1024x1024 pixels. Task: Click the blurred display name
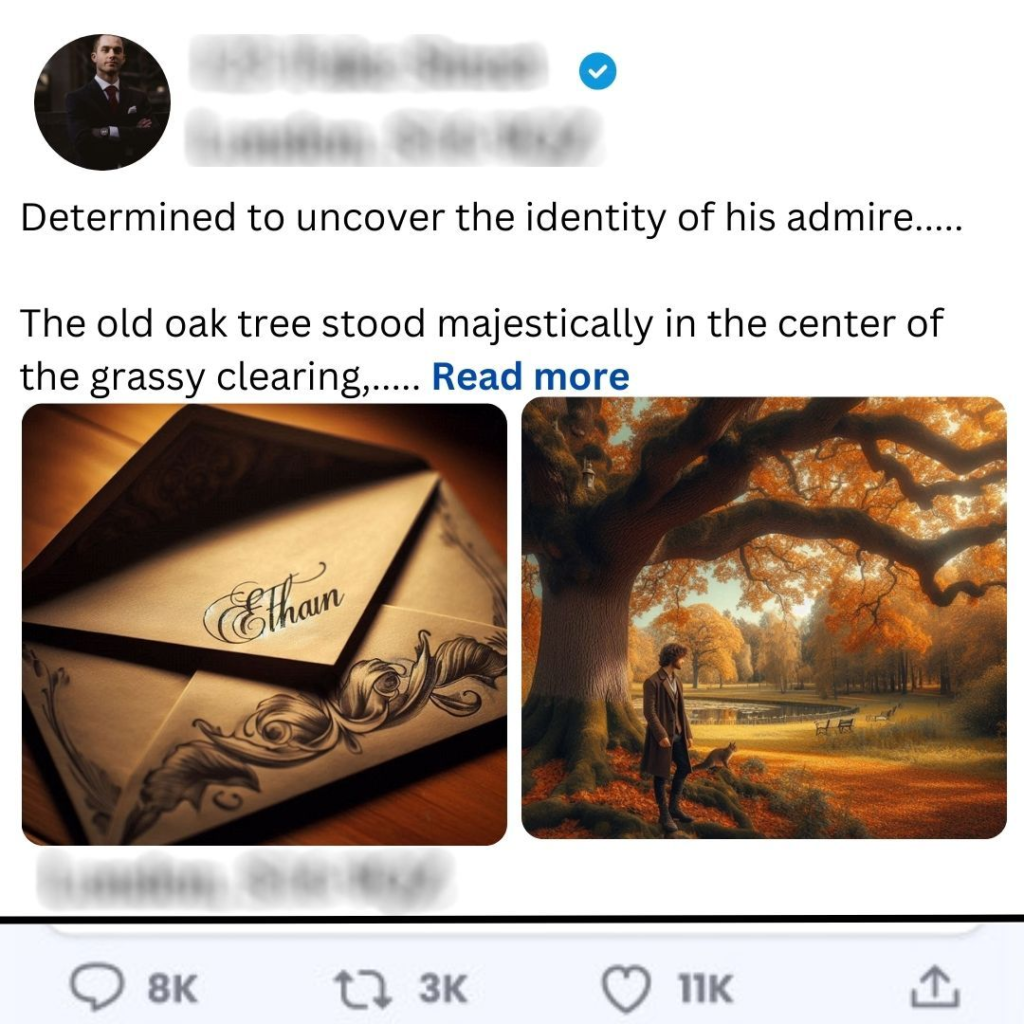pyautogui.click(x=369, y=65)
